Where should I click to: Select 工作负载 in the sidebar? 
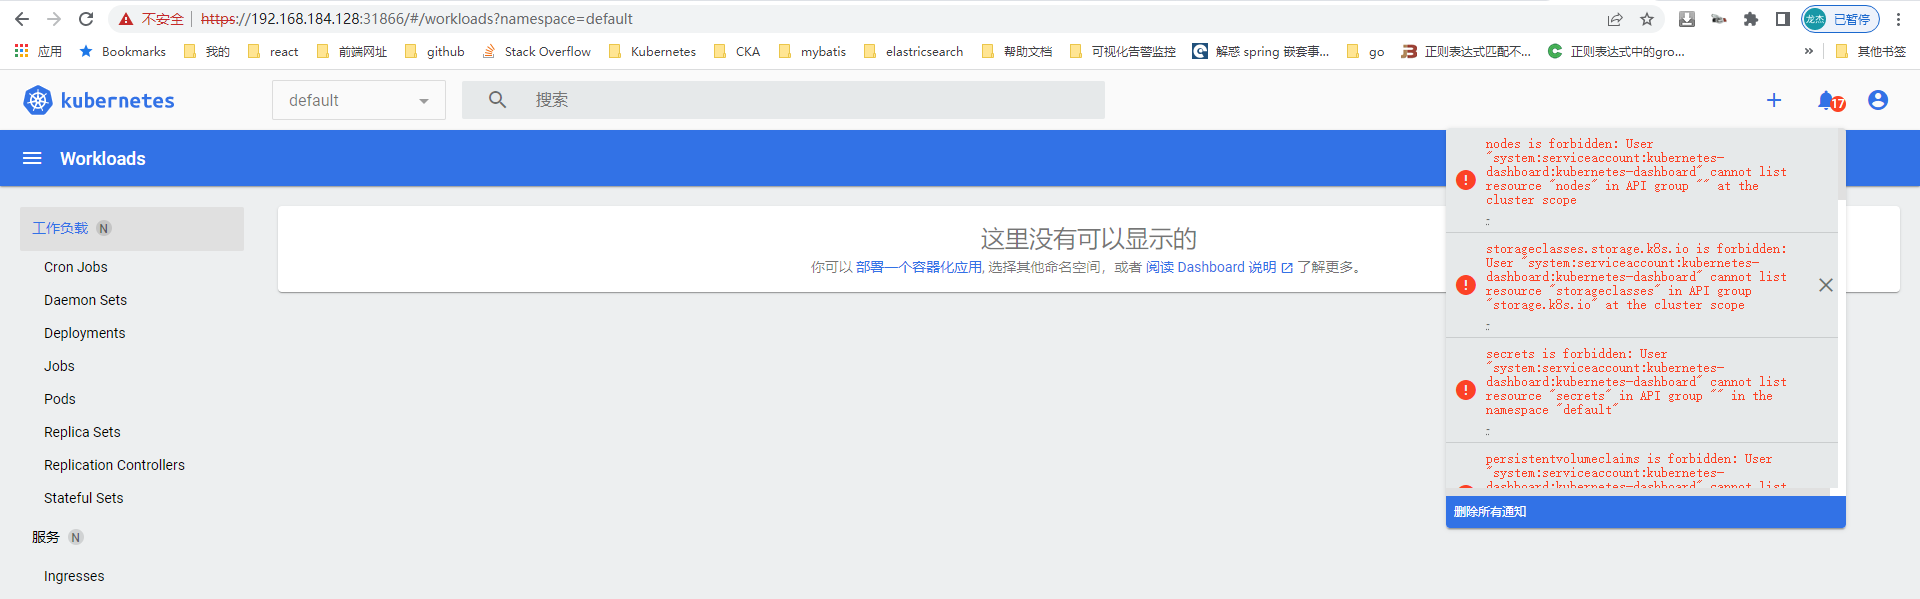pyautogui.click(x=132, y=228)
